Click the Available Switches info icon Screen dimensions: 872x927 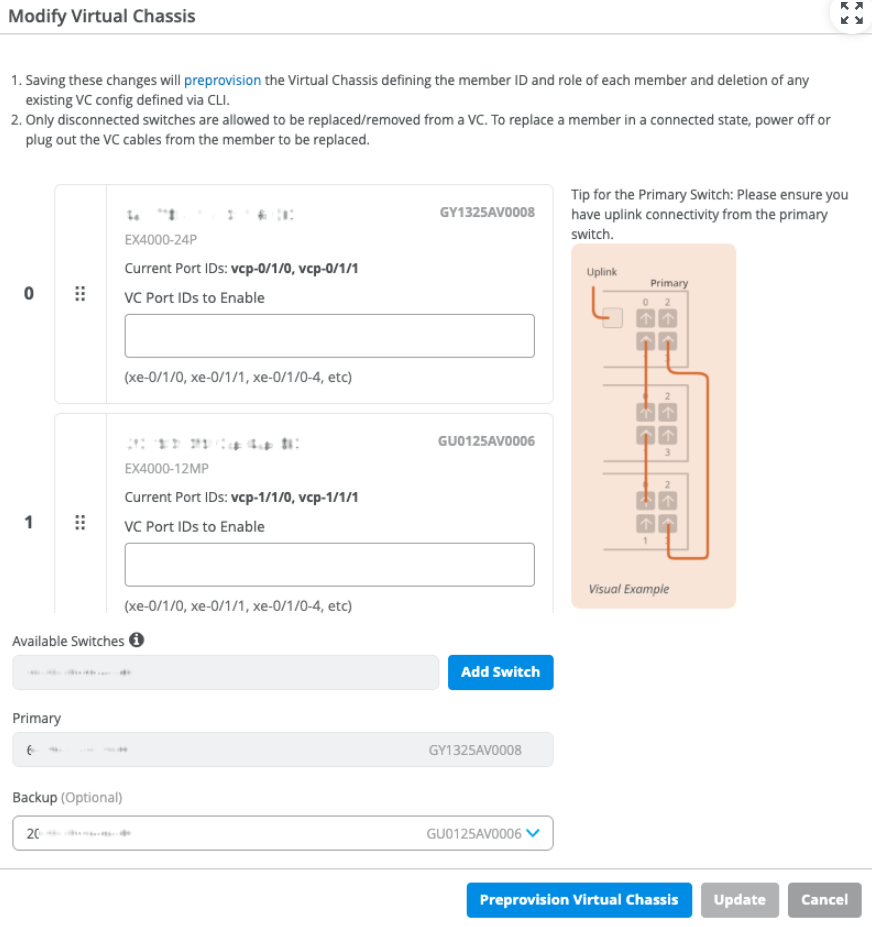(137, 640)
